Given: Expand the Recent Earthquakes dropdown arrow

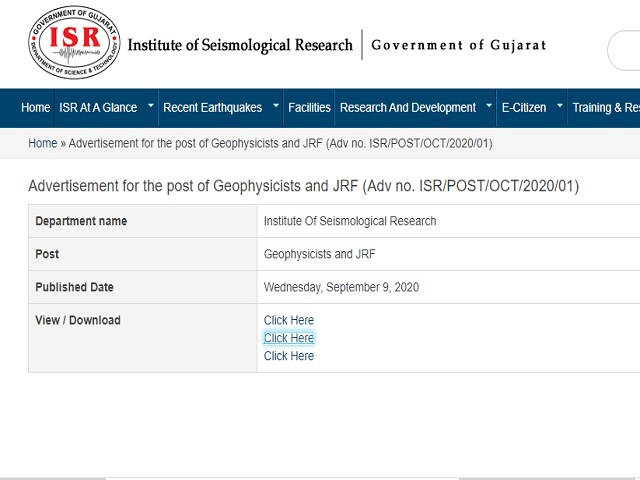Looking at the screenshot, I should tap(276, 105).
